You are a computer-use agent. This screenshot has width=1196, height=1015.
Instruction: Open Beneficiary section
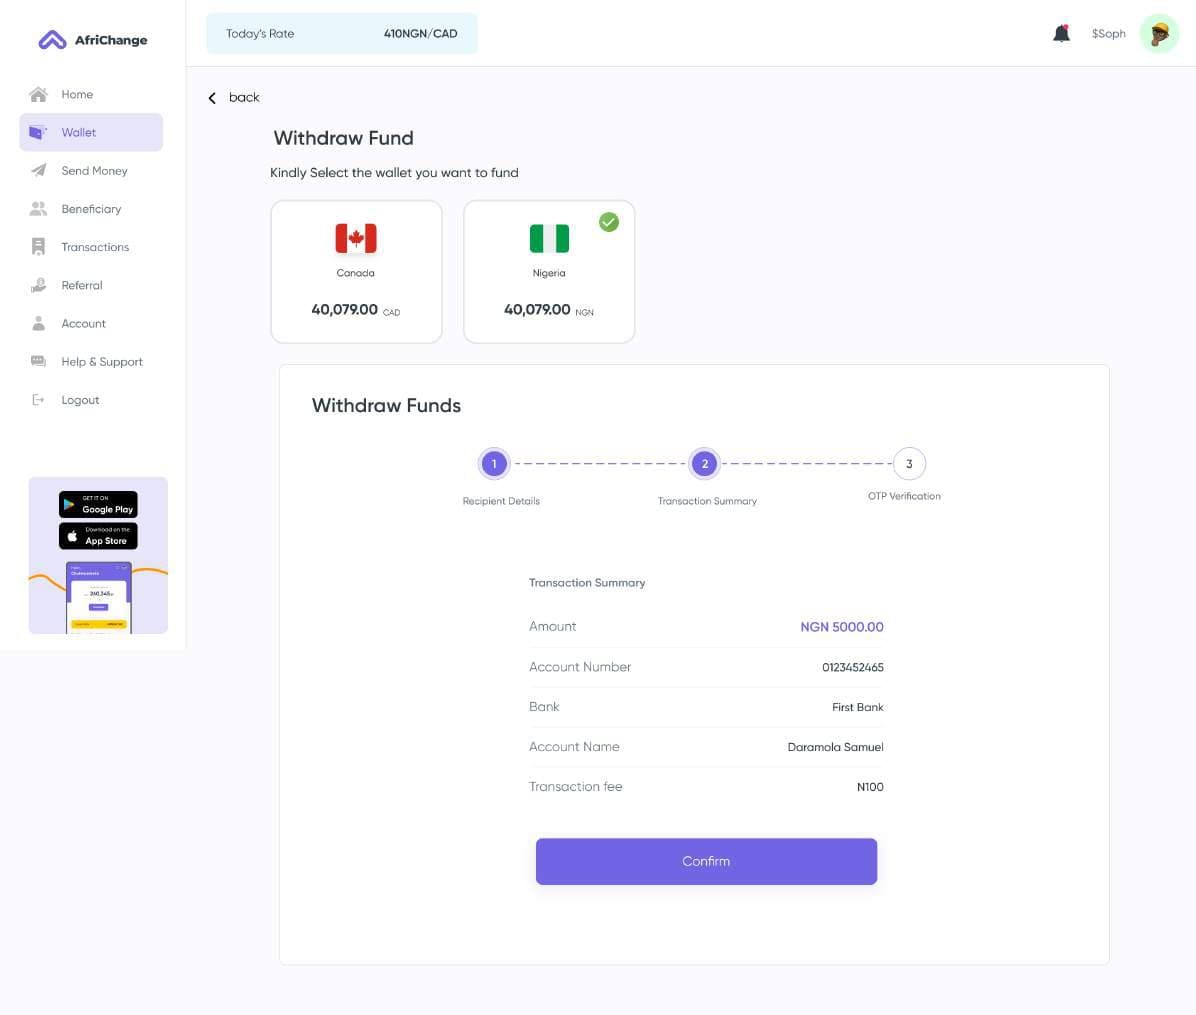point(91,209)
